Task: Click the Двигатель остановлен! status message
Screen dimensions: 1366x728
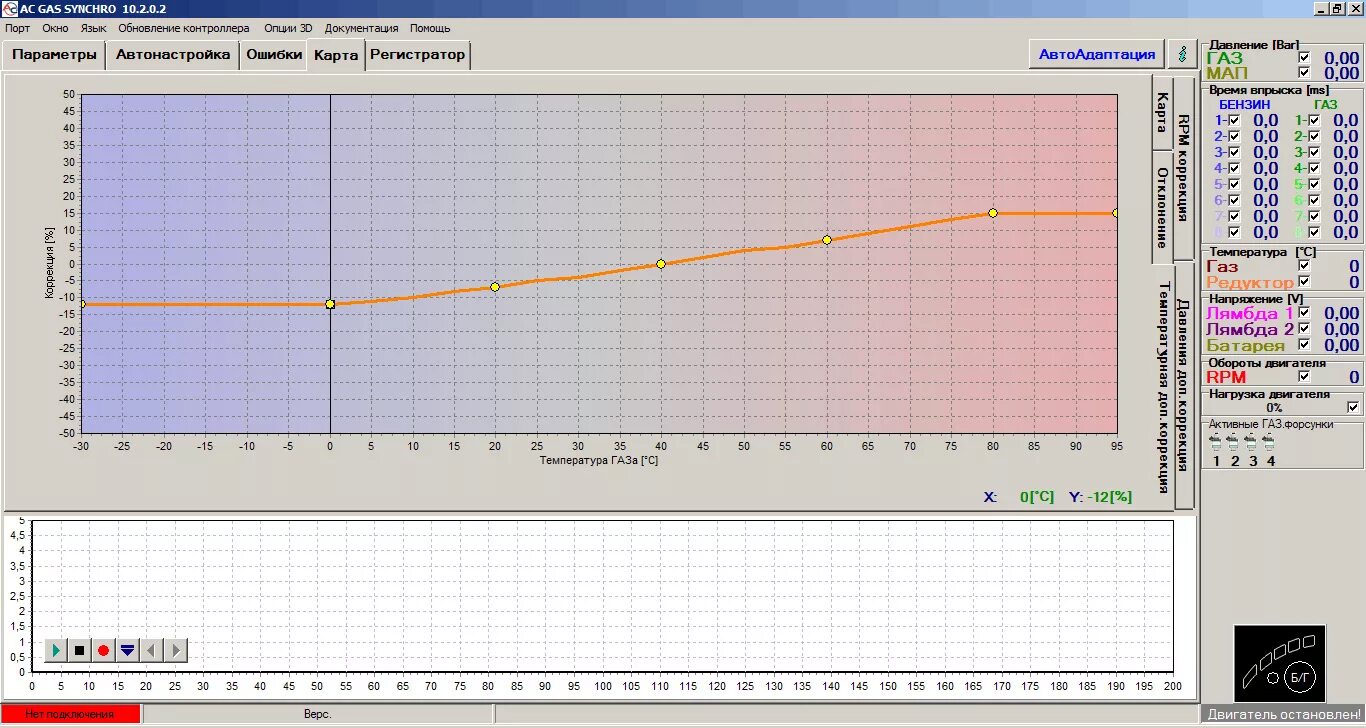Action: click(x=1283, y=714)
